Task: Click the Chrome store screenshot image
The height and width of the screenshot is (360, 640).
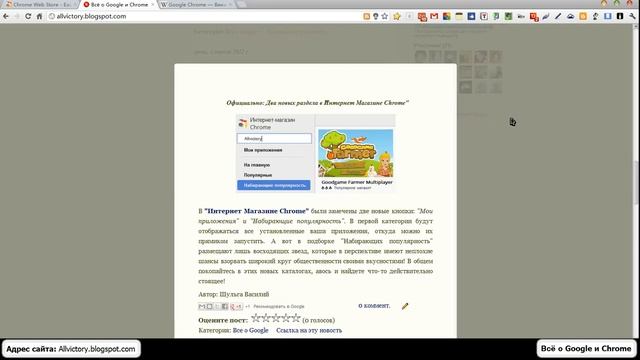Action: (316, 153)
